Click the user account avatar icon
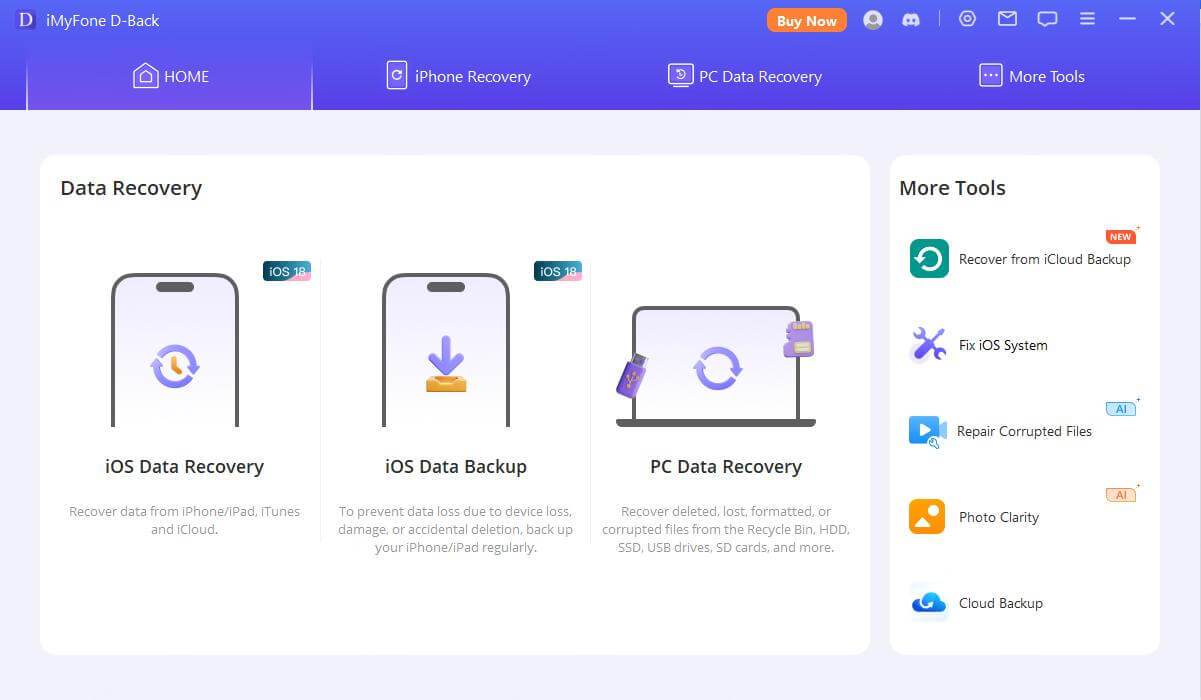This screenshot has width=1201, height=700. coord(873,20)
